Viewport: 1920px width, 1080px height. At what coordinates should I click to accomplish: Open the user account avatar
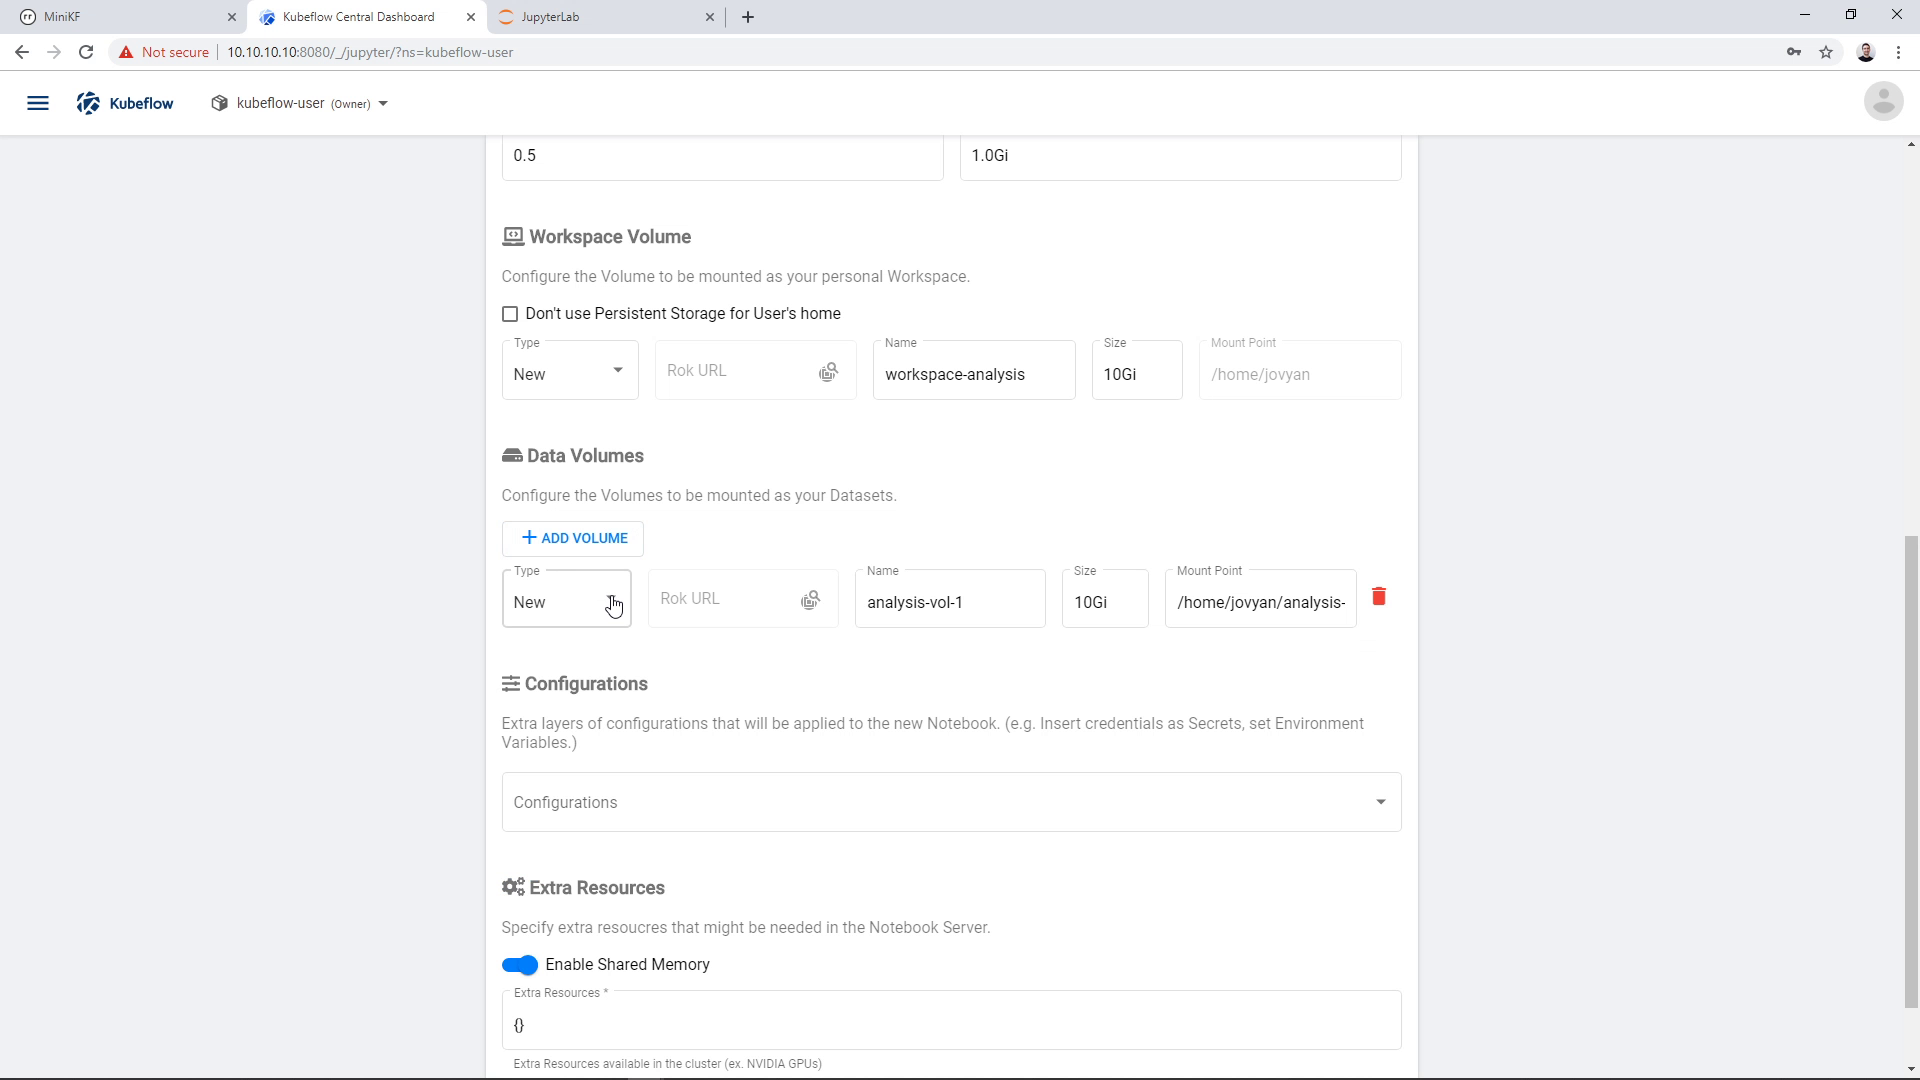coord(1883,101)
